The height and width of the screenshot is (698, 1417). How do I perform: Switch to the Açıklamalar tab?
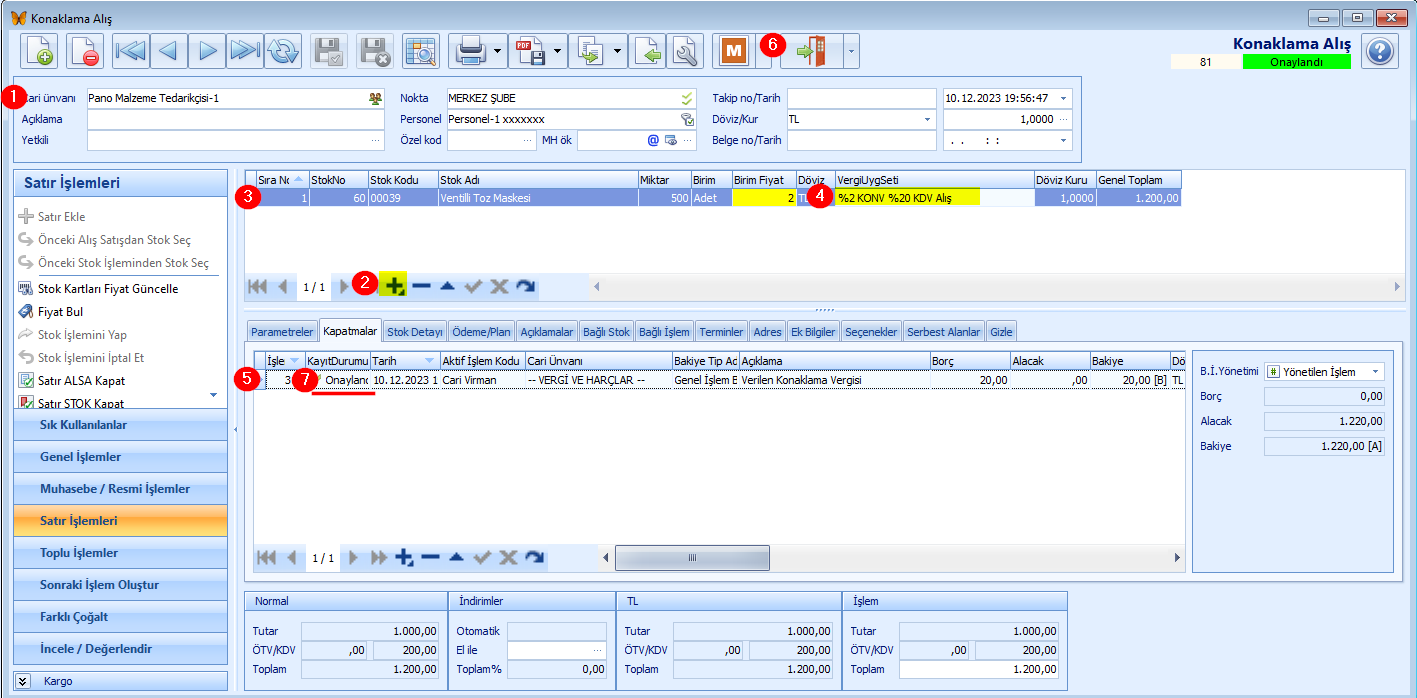pos(547,332)
